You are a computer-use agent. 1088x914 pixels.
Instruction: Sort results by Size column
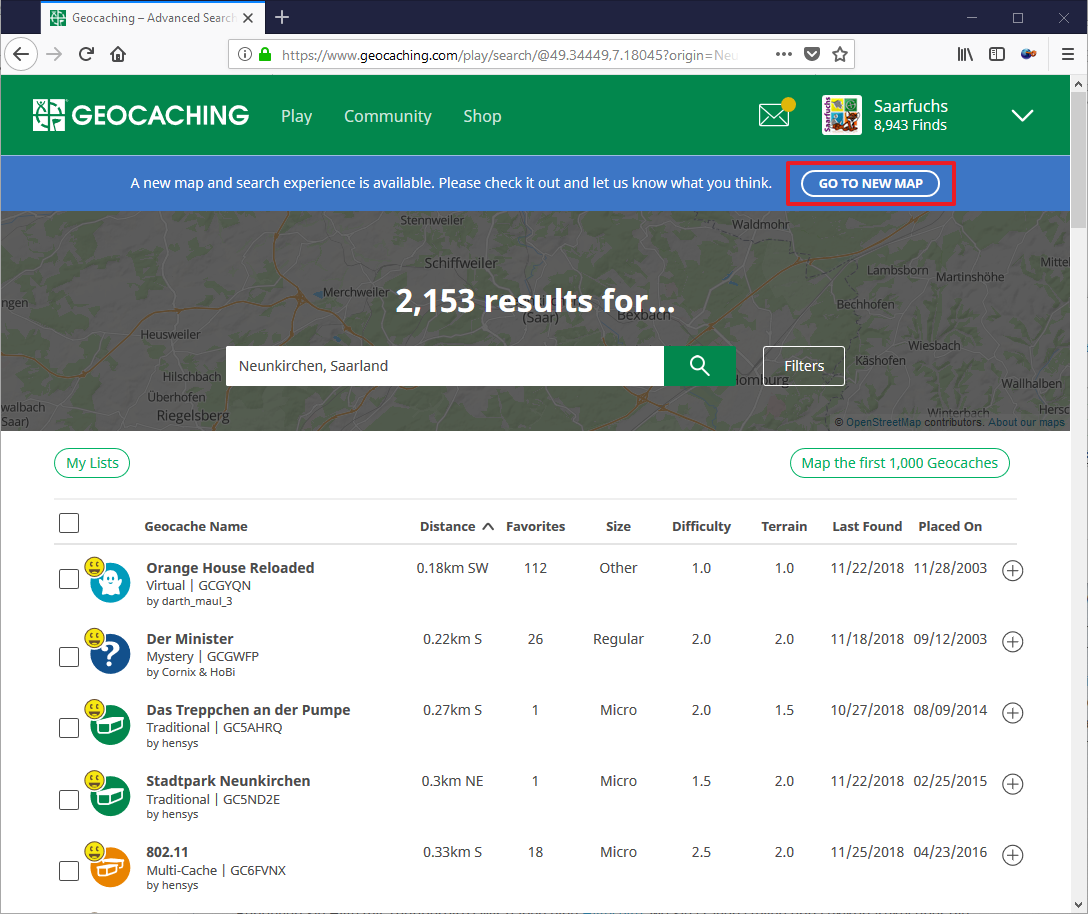(618, 527)
